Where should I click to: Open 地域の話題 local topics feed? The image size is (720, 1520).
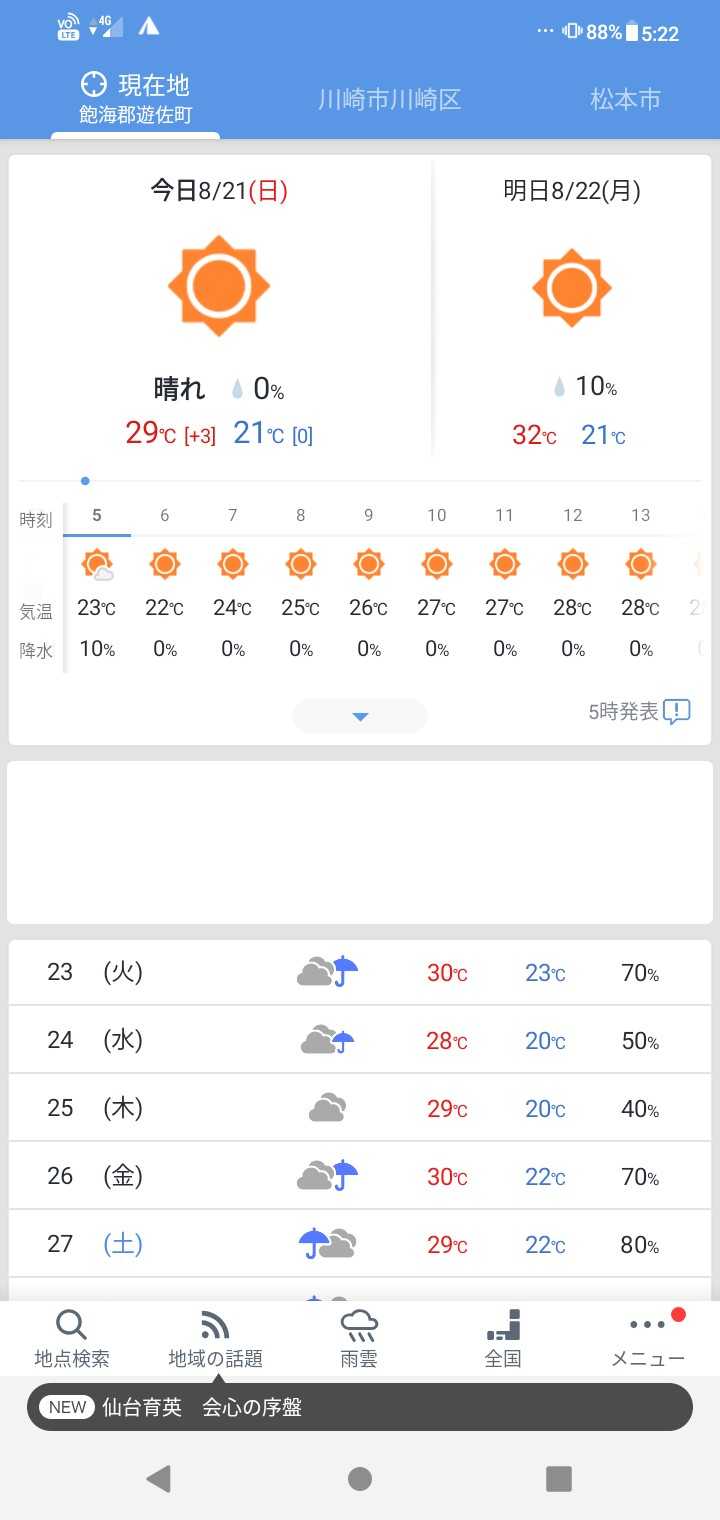215,1338
